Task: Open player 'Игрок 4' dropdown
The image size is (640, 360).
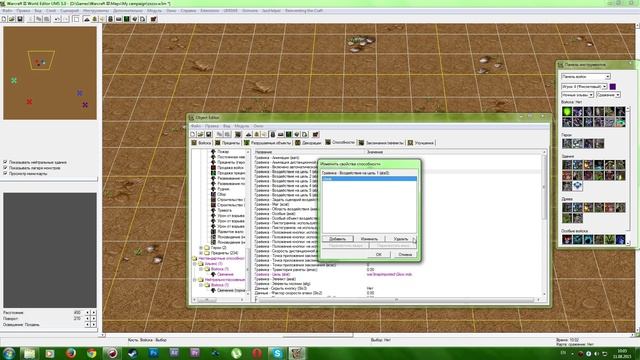Action: (584, 87)
